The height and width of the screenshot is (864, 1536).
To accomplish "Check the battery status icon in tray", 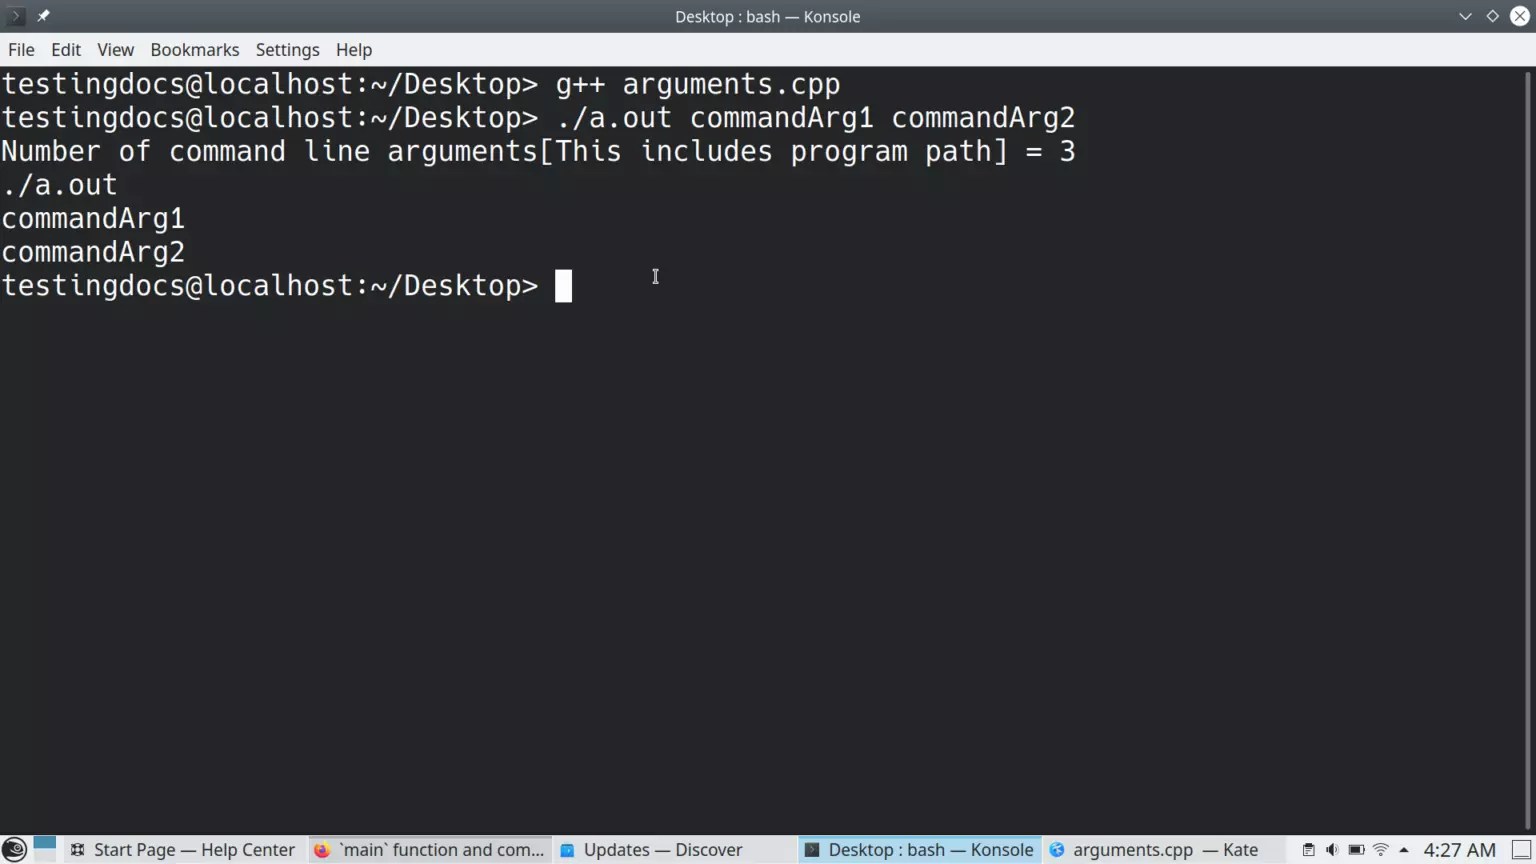I will (1357, 849).
